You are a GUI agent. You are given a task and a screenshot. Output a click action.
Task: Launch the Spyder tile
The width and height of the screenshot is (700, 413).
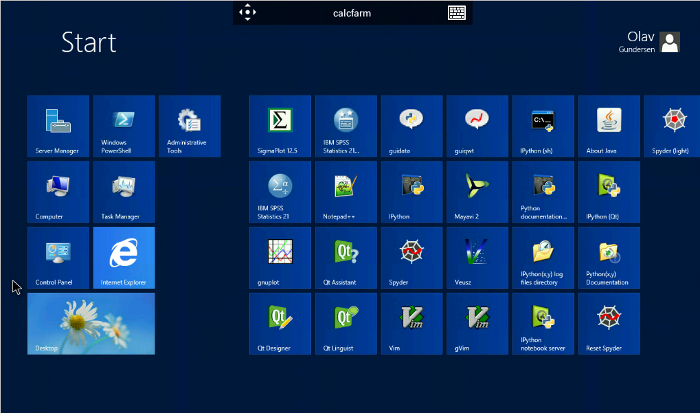click(x=412, y=258)
